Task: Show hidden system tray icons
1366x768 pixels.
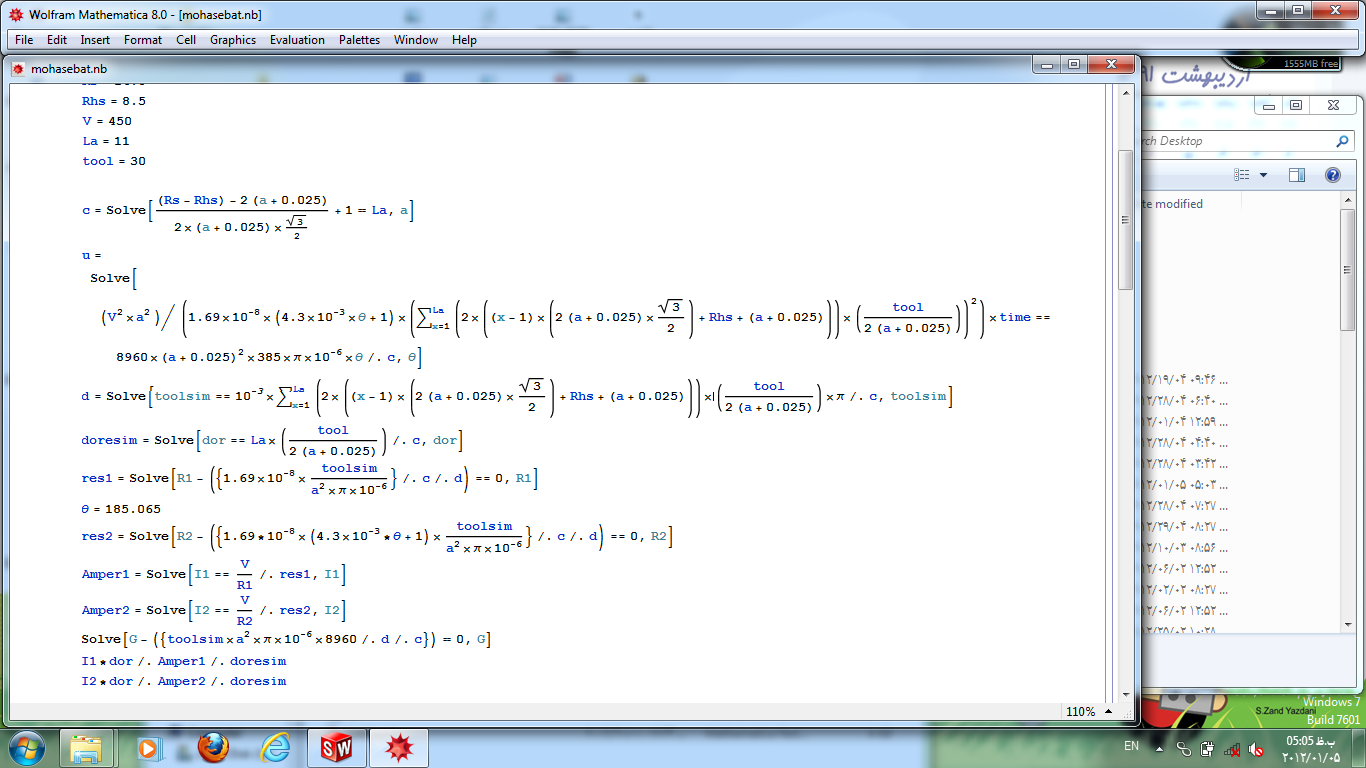Action: click(x=1160, y=748)
